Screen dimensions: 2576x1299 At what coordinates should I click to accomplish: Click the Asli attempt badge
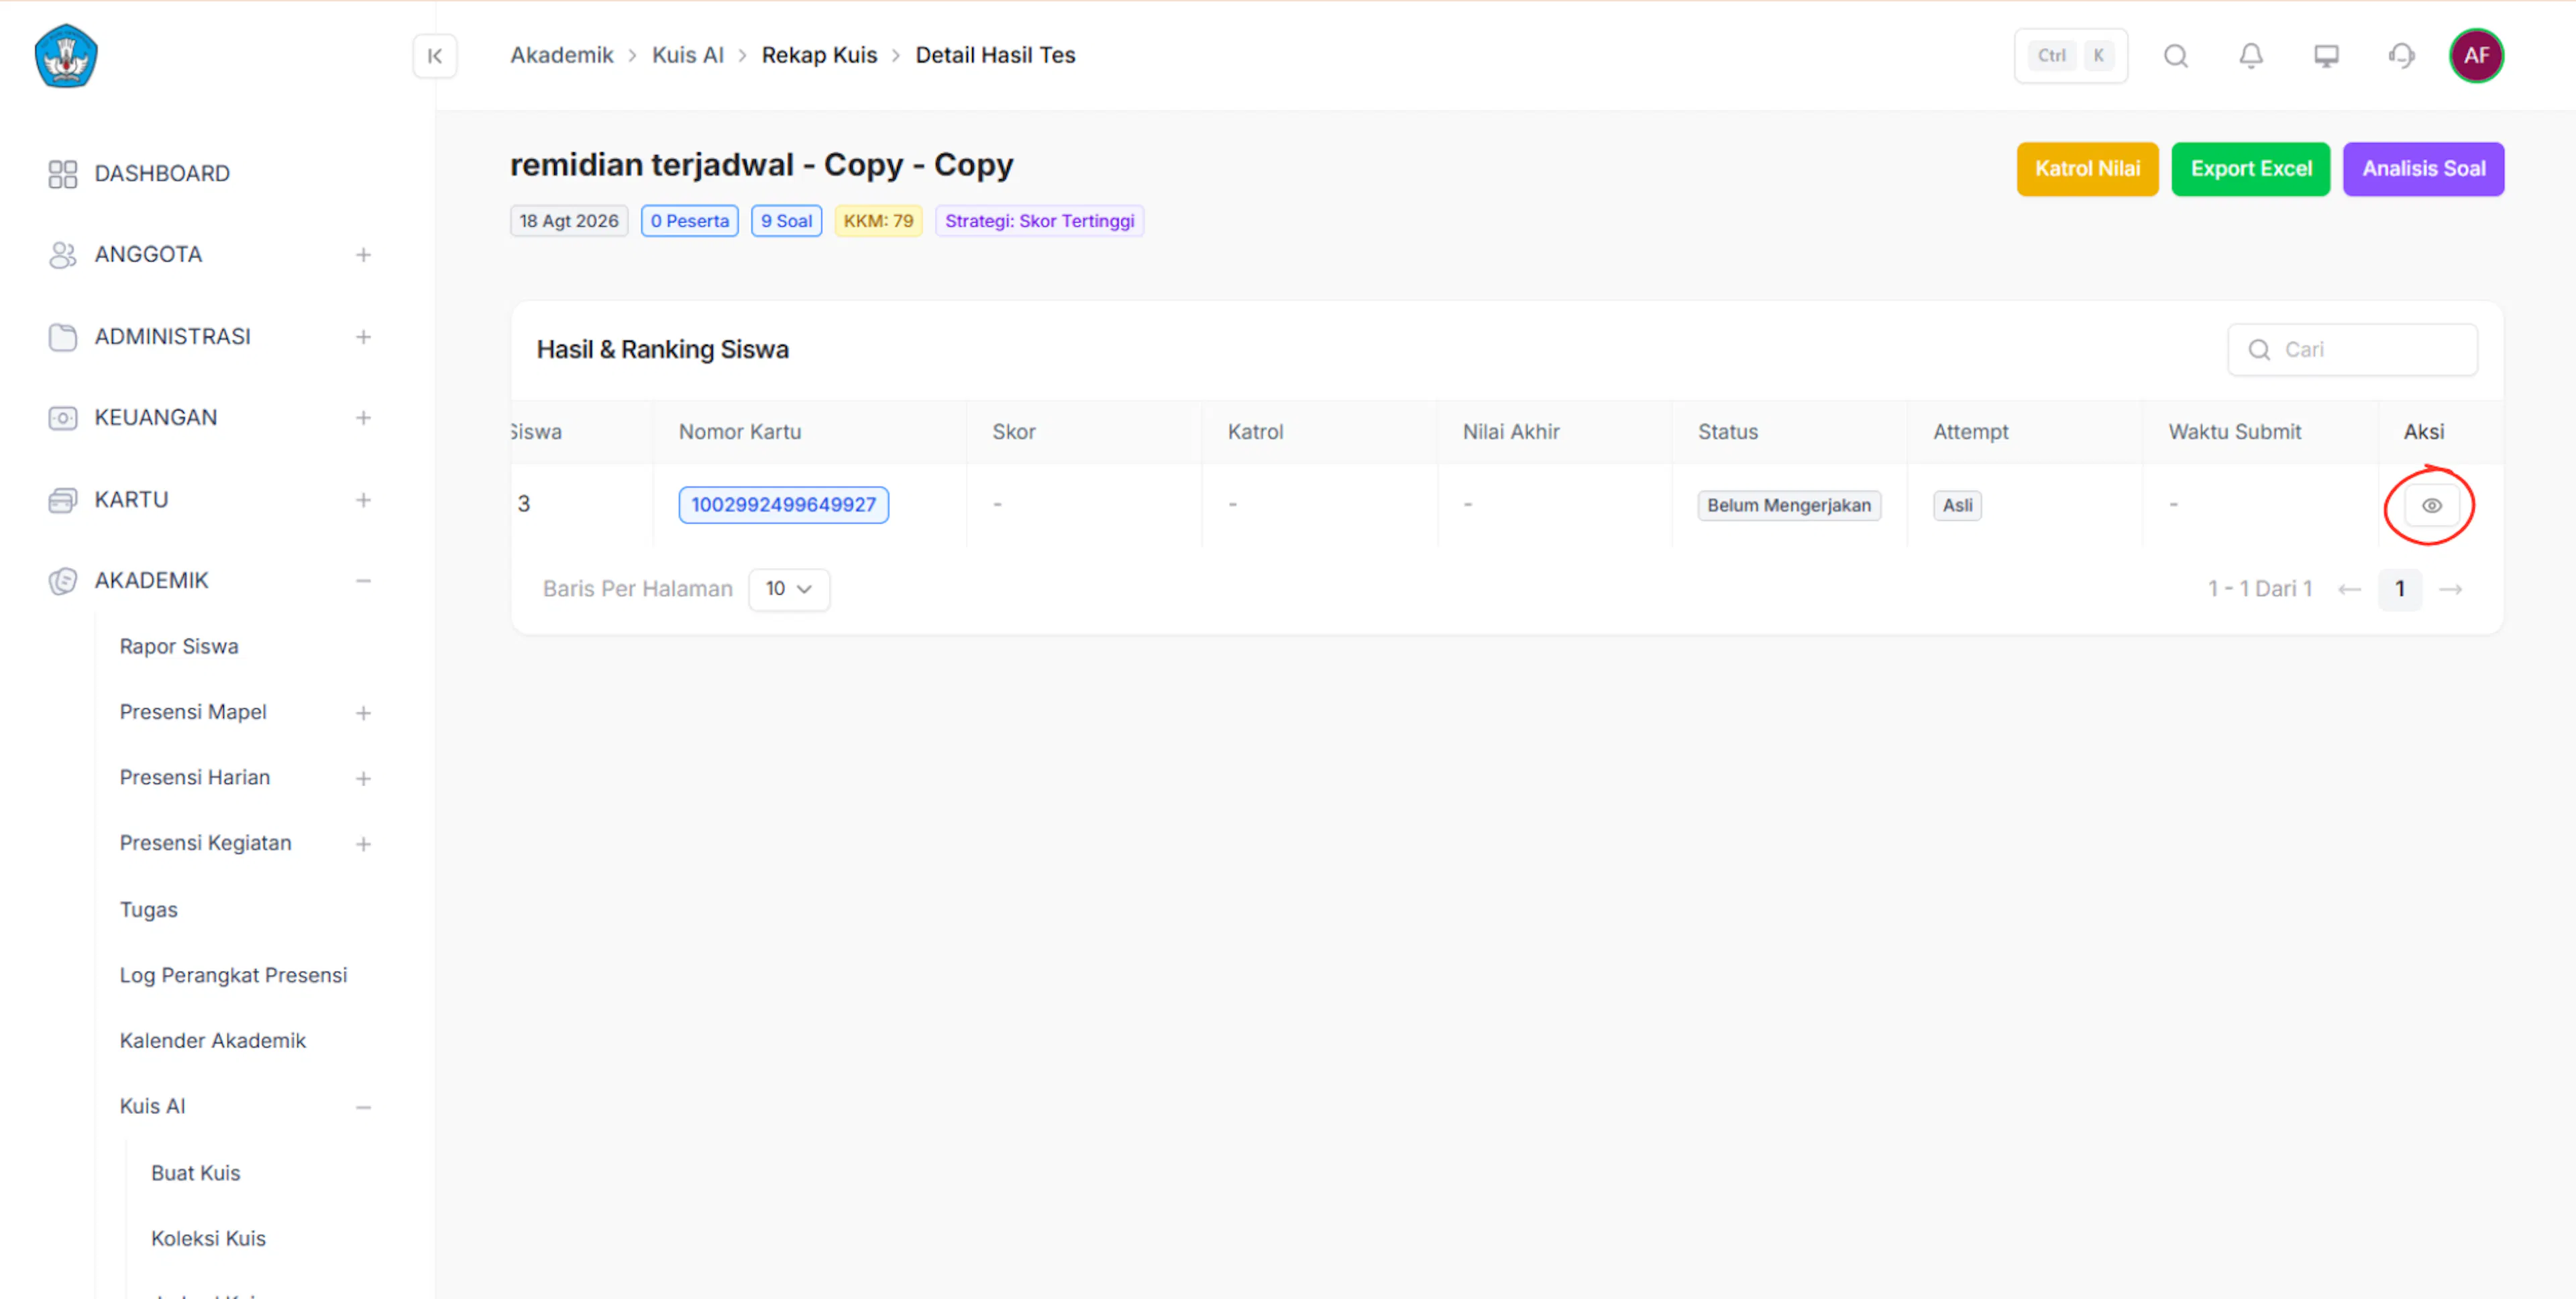coord(1957,506)
